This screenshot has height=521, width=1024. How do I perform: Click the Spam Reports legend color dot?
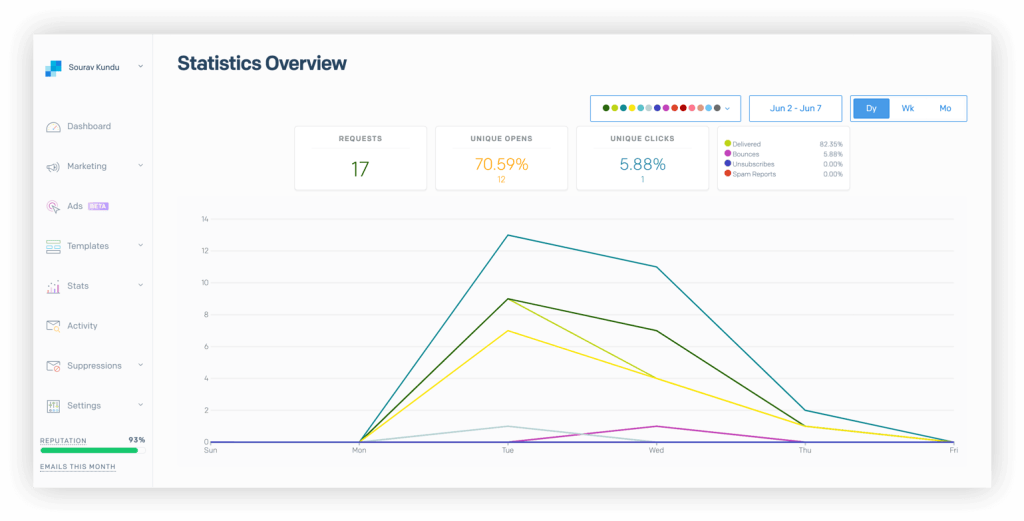[728, 173]
